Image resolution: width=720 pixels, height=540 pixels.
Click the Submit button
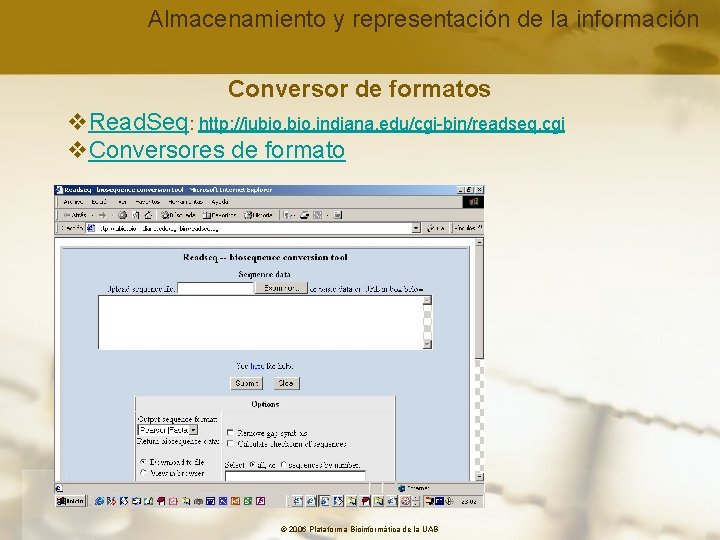[x=246, y=383]
